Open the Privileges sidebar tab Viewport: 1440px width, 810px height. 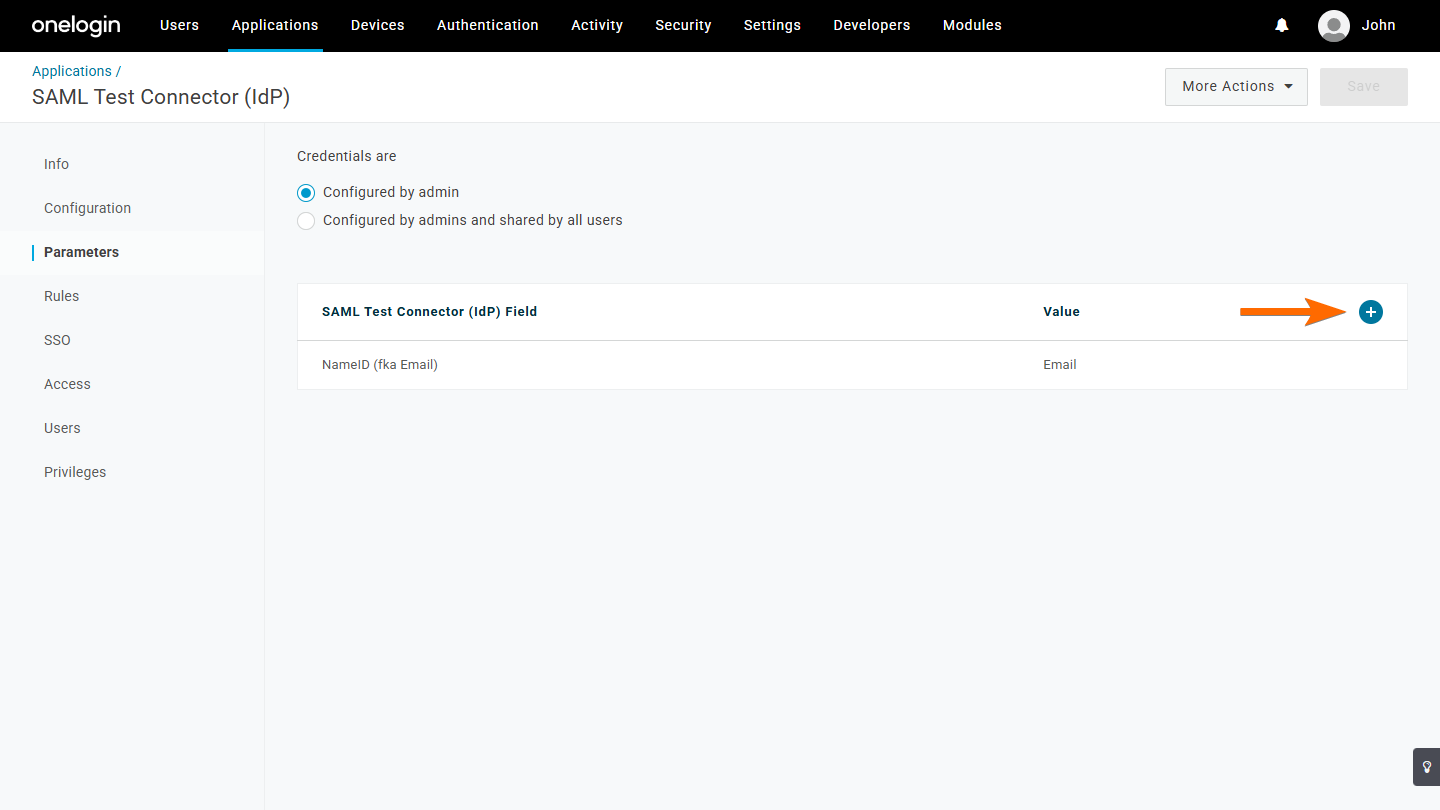(75, 472)
